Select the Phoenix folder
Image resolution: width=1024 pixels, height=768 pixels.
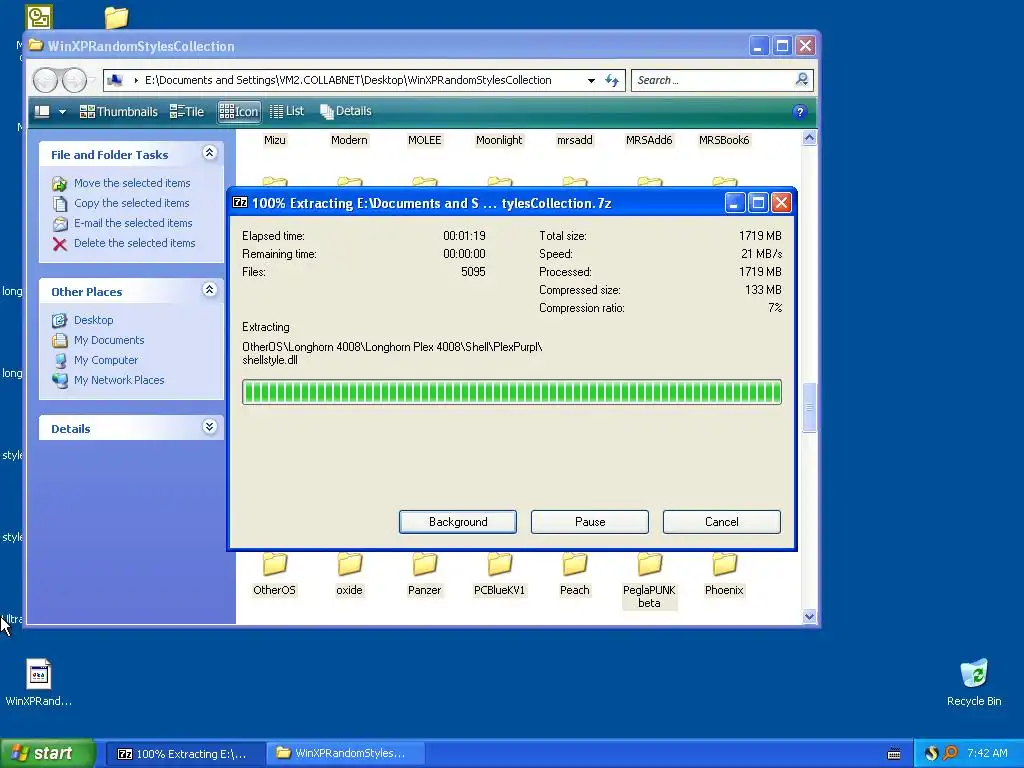pos(724,575)
